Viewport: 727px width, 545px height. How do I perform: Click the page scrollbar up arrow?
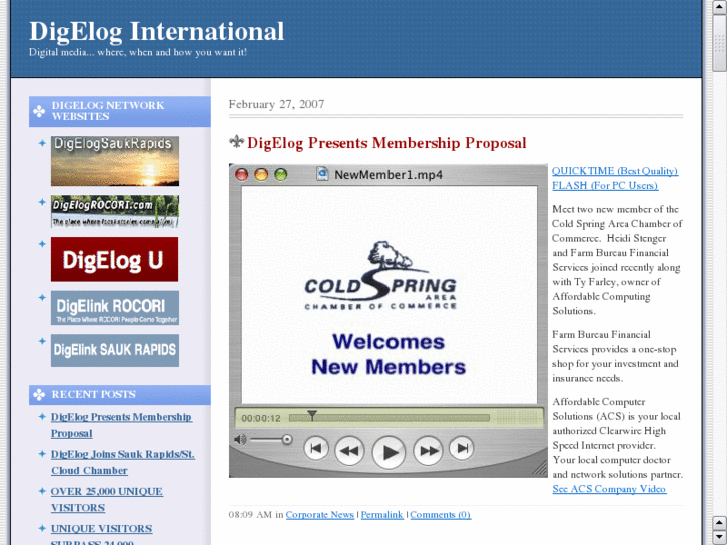(x=719, y=6)
